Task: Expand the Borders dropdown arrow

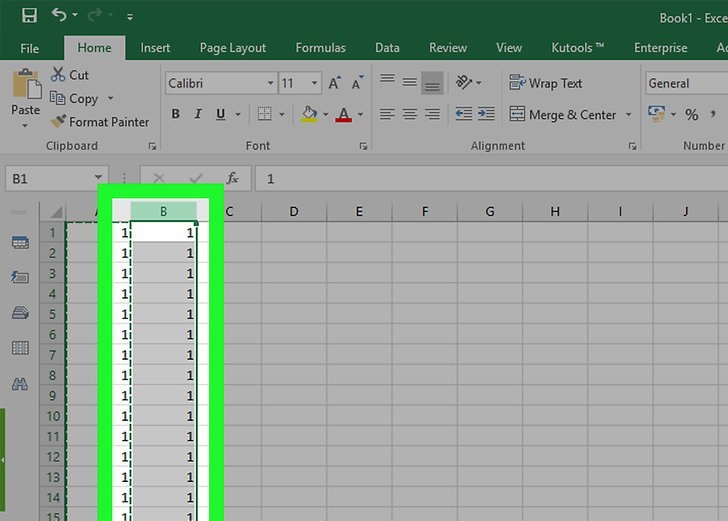Action: [x=281, y=114]
